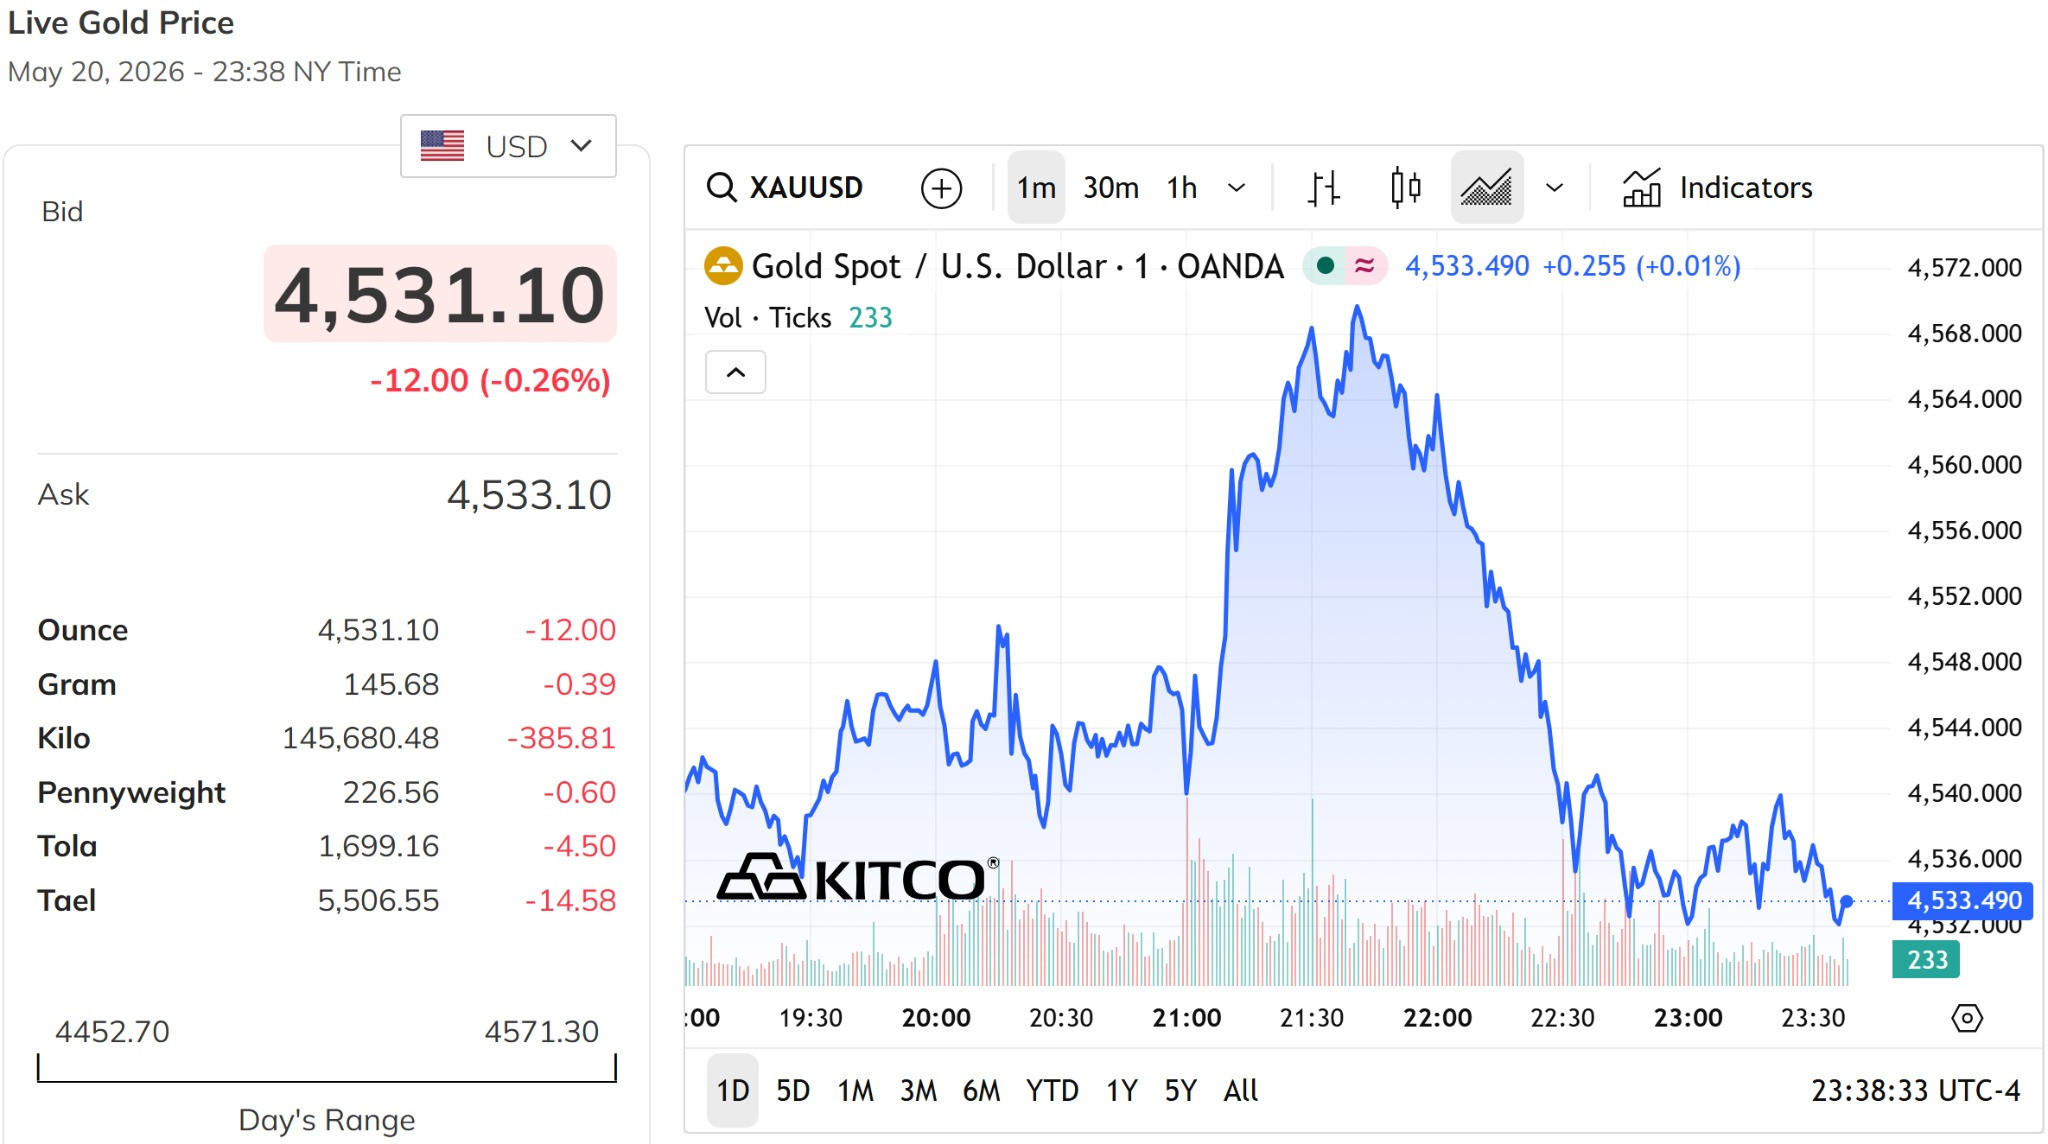The width and height of the screenshot is (2048, 1144).
Task: Expand more time intervals chevron
Action: click(x=1236, y=188)
